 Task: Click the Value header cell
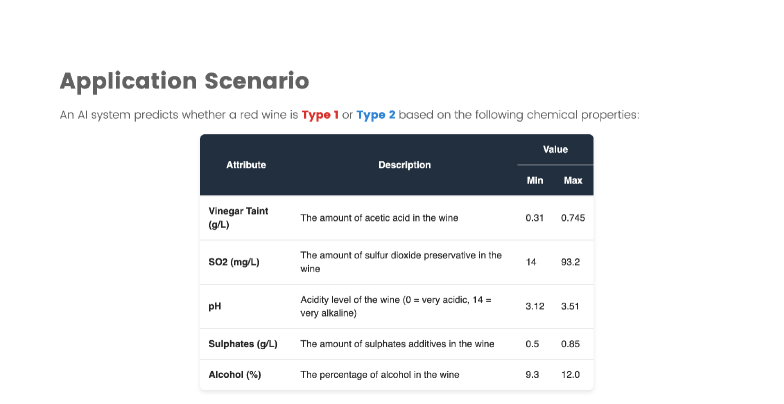click(555, 150)
